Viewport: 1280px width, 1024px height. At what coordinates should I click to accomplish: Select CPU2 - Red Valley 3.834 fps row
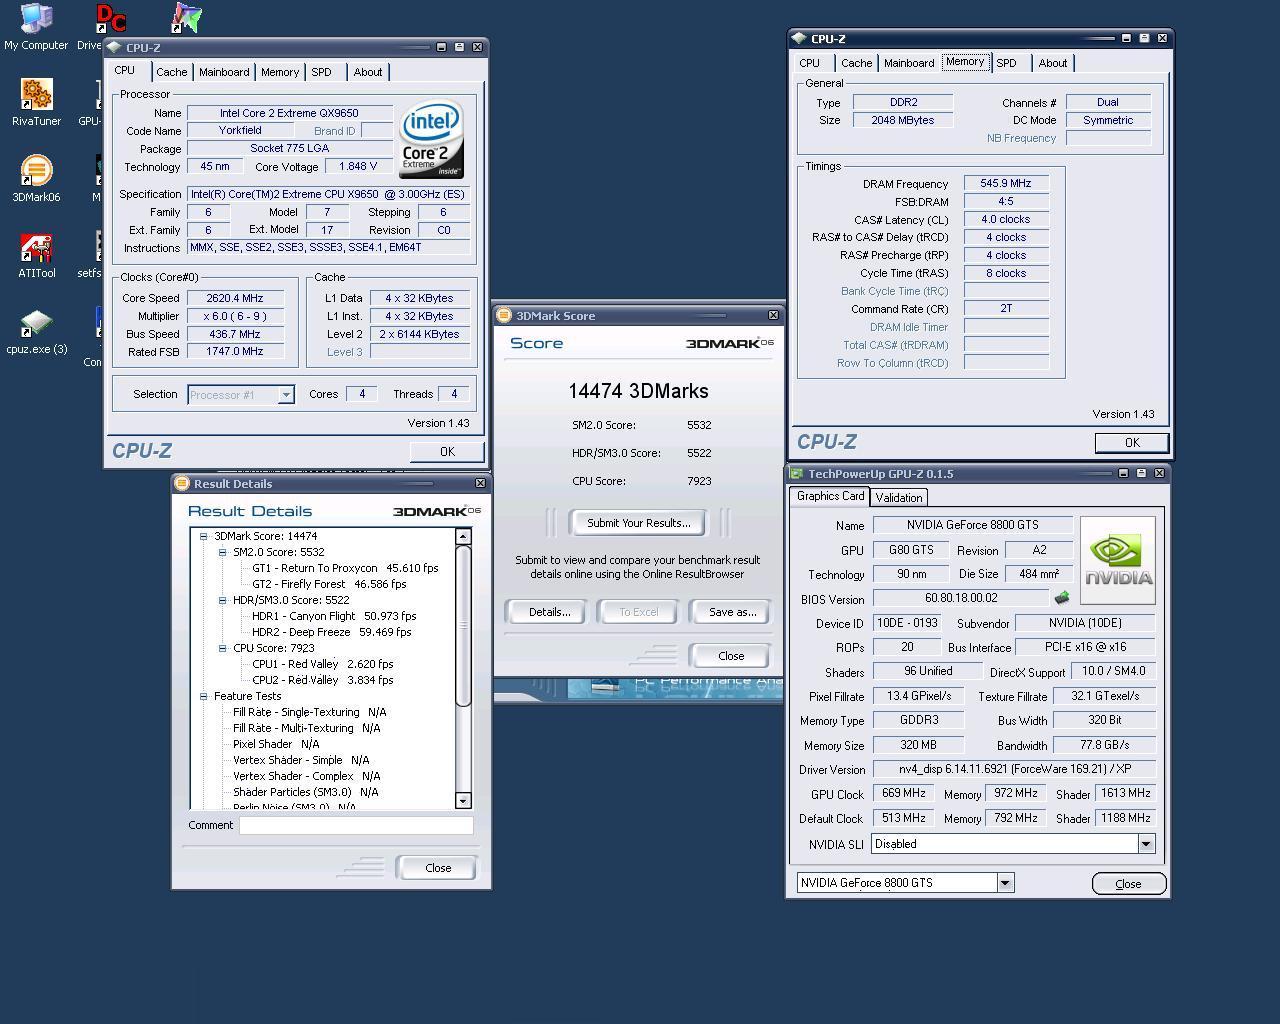(322, 680)
